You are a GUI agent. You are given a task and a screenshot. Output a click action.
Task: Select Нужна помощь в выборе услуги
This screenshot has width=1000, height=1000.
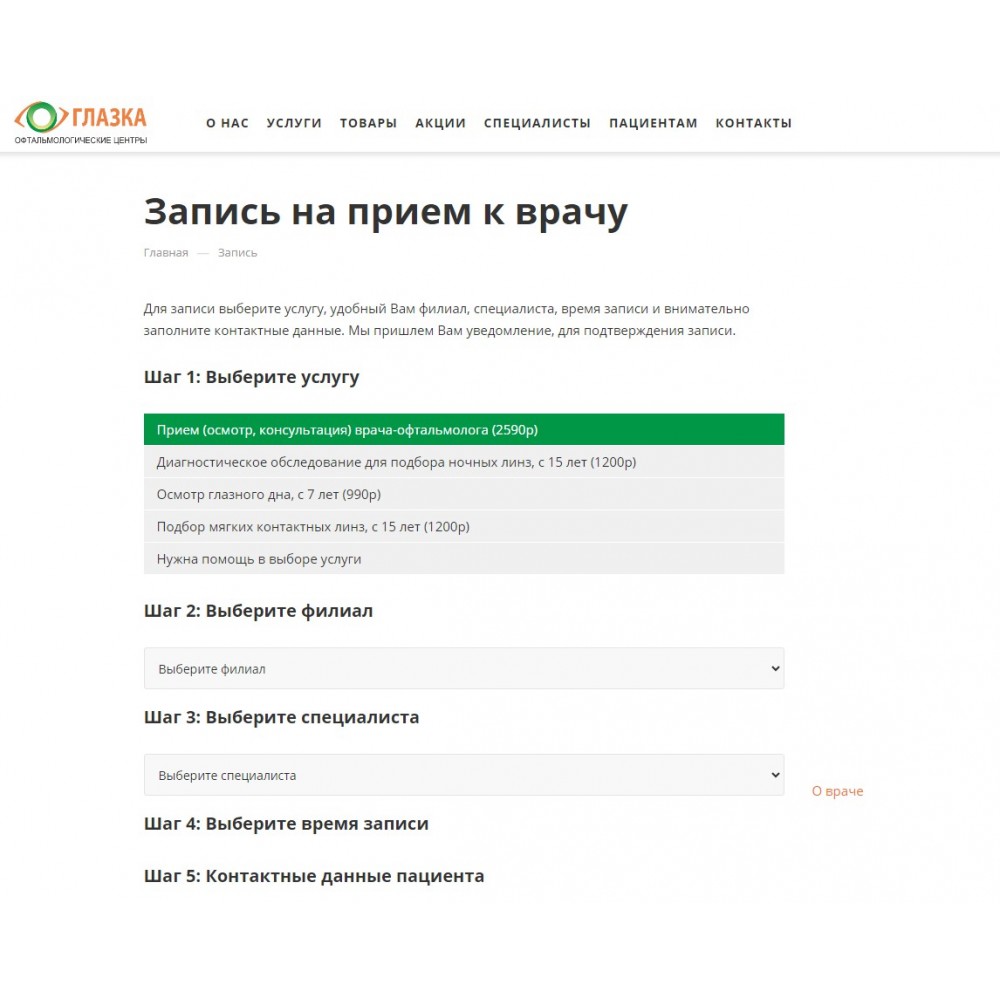point(463,559)
